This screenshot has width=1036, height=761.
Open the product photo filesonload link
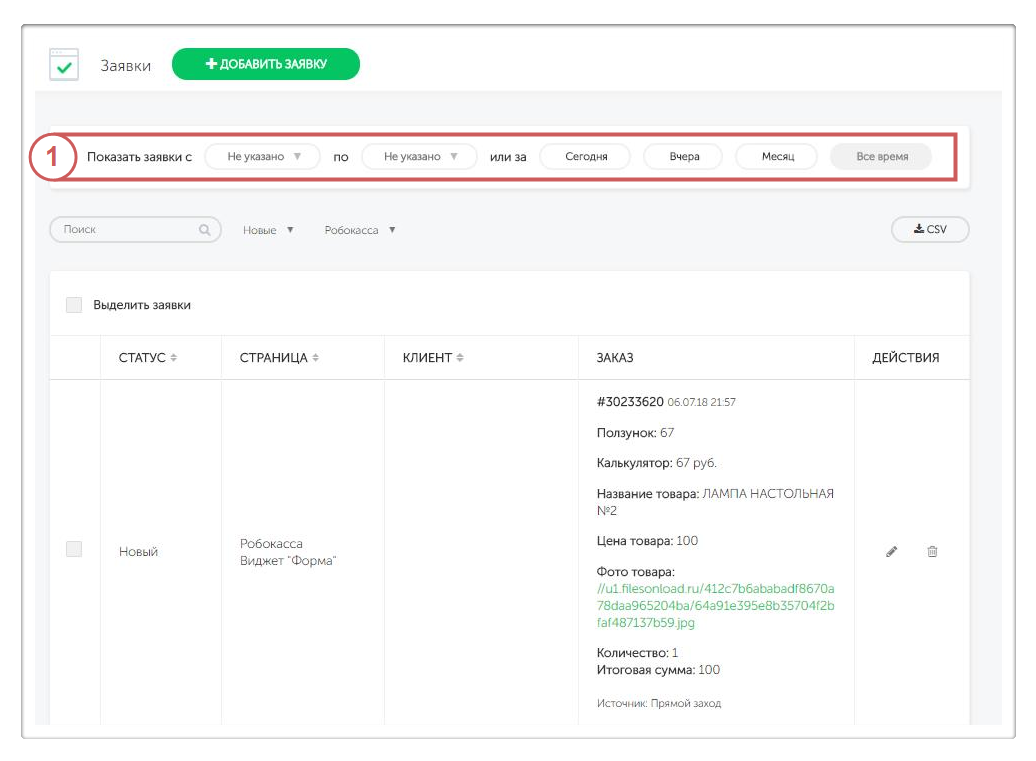pos(715,605)
